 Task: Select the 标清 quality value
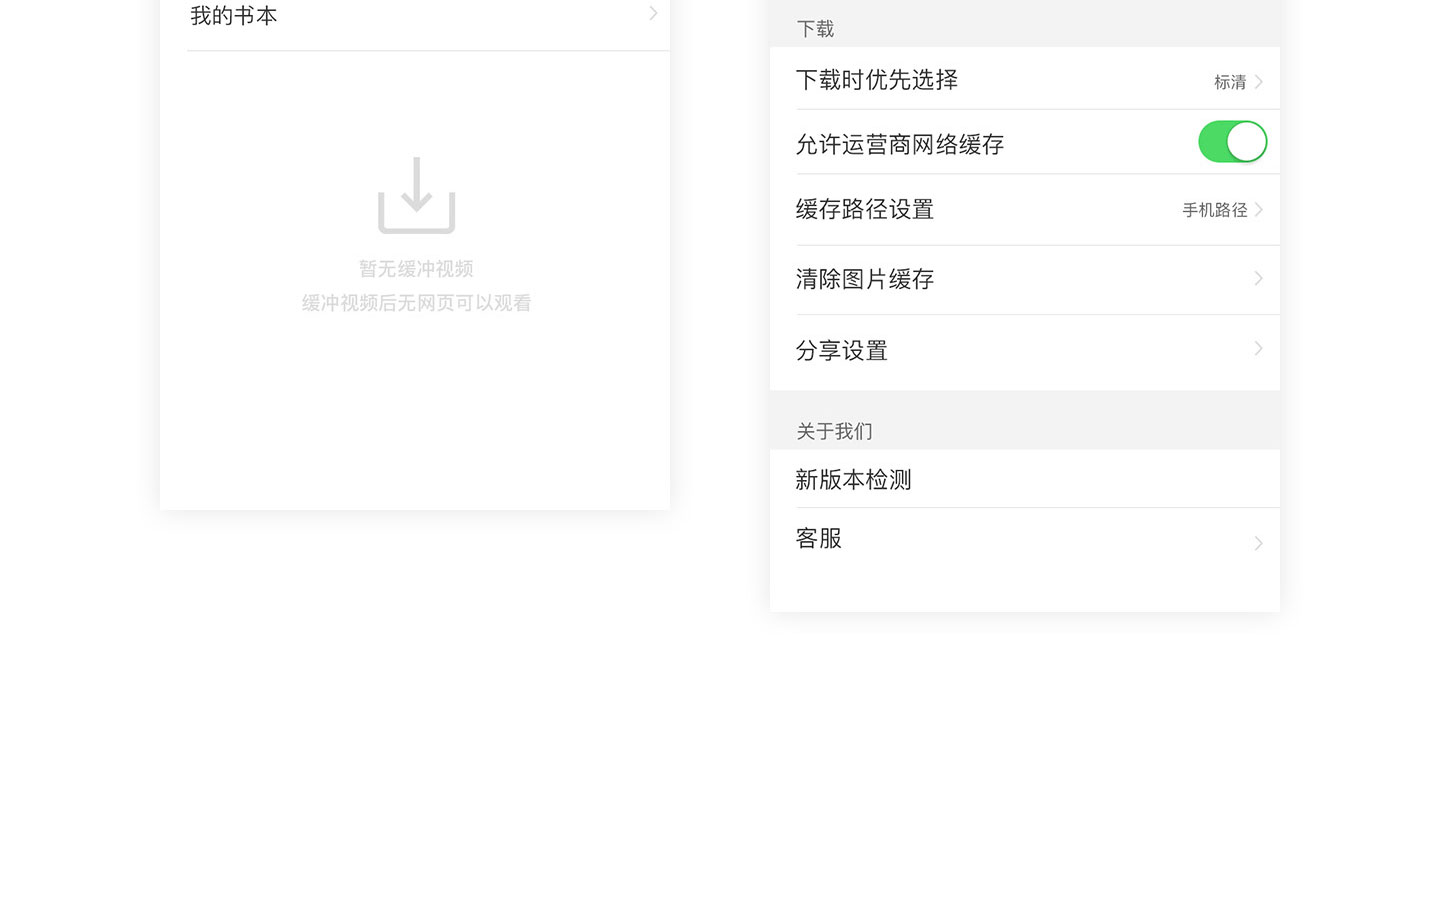point(1229,82)
